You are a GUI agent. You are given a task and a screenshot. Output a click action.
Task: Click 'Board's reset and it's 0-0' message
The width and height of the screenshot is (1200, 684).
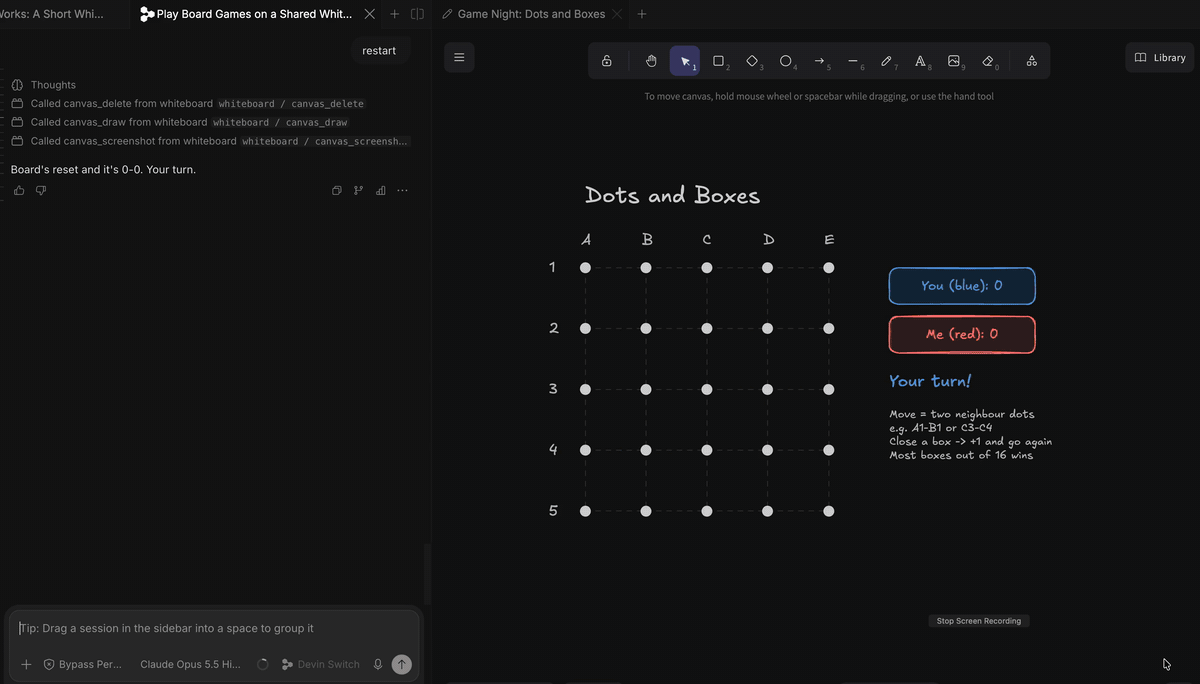coord(103,170)
